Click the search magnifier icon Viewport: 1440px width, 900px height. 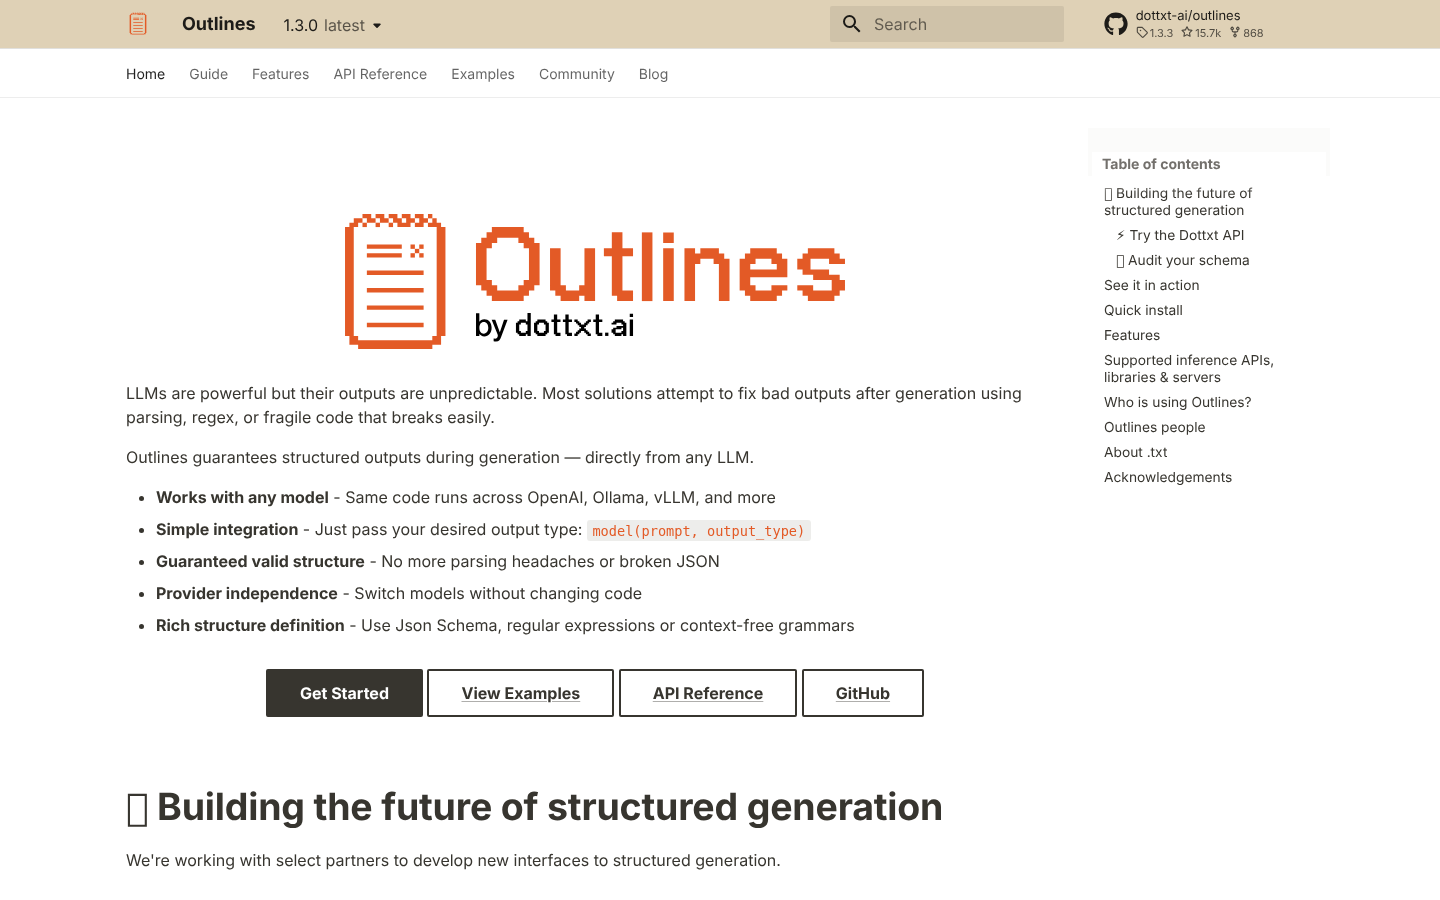(x=852, y=24)
